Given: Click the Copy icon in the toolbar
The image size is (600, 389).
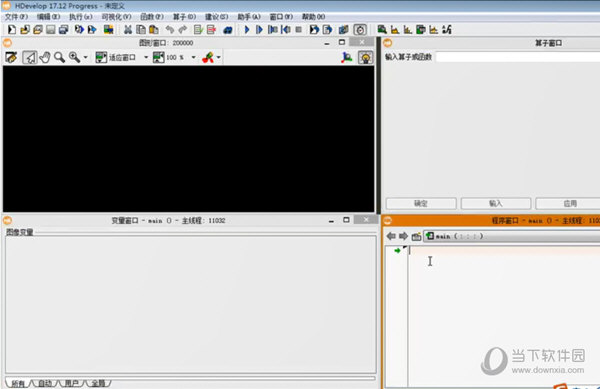Looking at the screenshot, I should pyautogui.click(x=141, y=29).
